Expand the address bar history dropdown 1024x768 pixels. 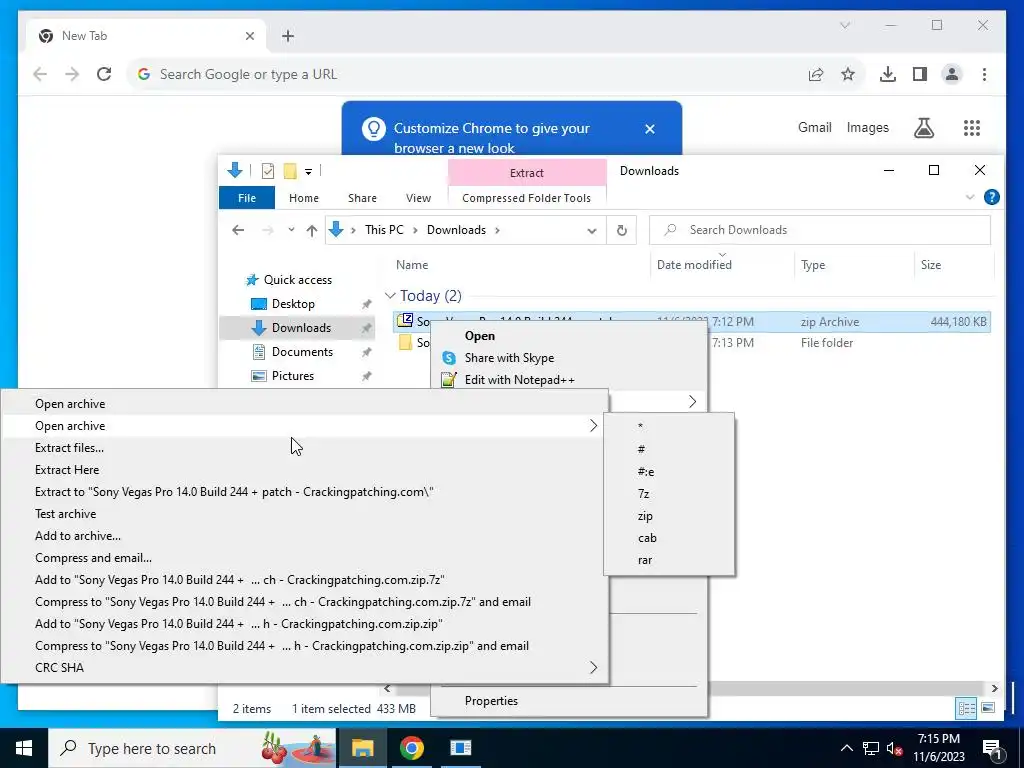(592, 231)
